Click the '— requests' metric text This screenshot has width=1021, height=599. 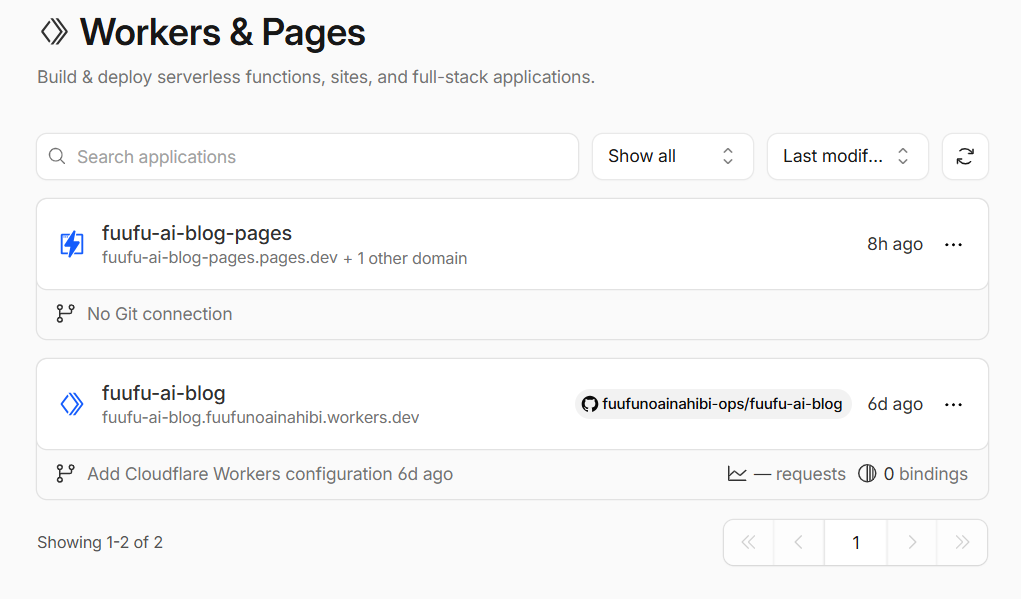(x=800, y=474)
